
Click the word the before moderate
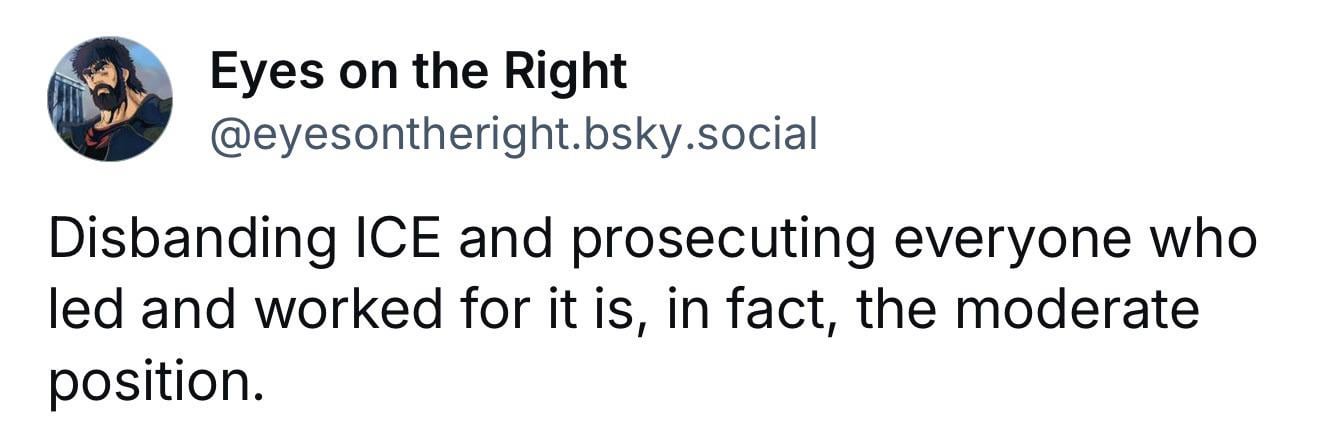pyautogui.click(x=892, y=309)
